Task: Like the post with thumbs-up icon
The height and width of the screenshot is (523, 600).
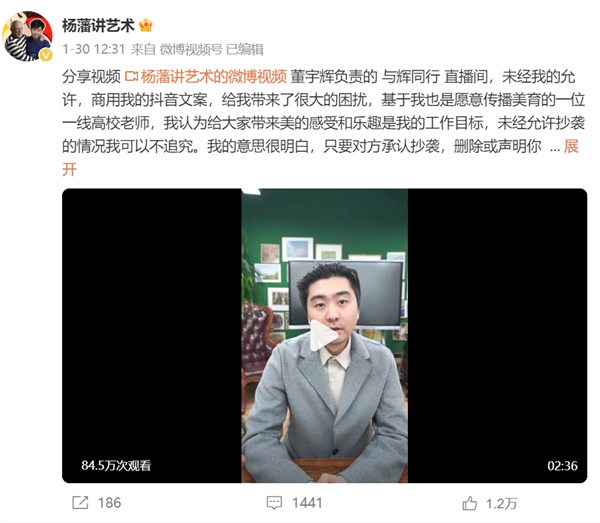Action: tap(470, 503)
